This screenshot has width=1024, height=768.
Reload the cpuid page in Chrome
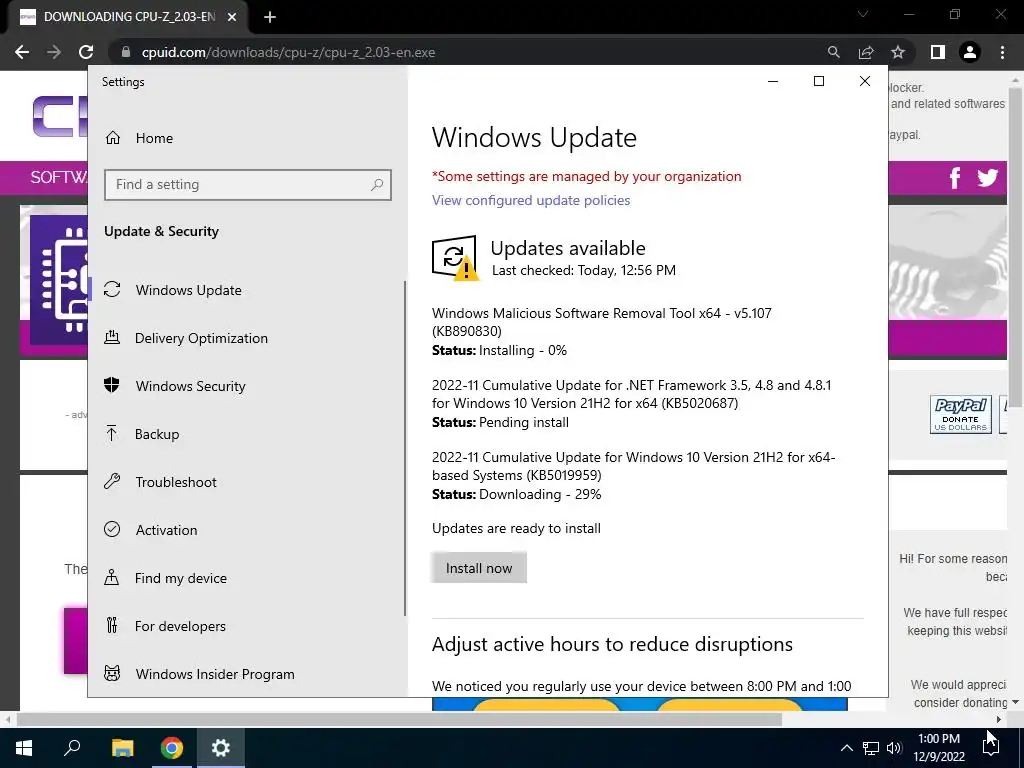pos(86,52)
